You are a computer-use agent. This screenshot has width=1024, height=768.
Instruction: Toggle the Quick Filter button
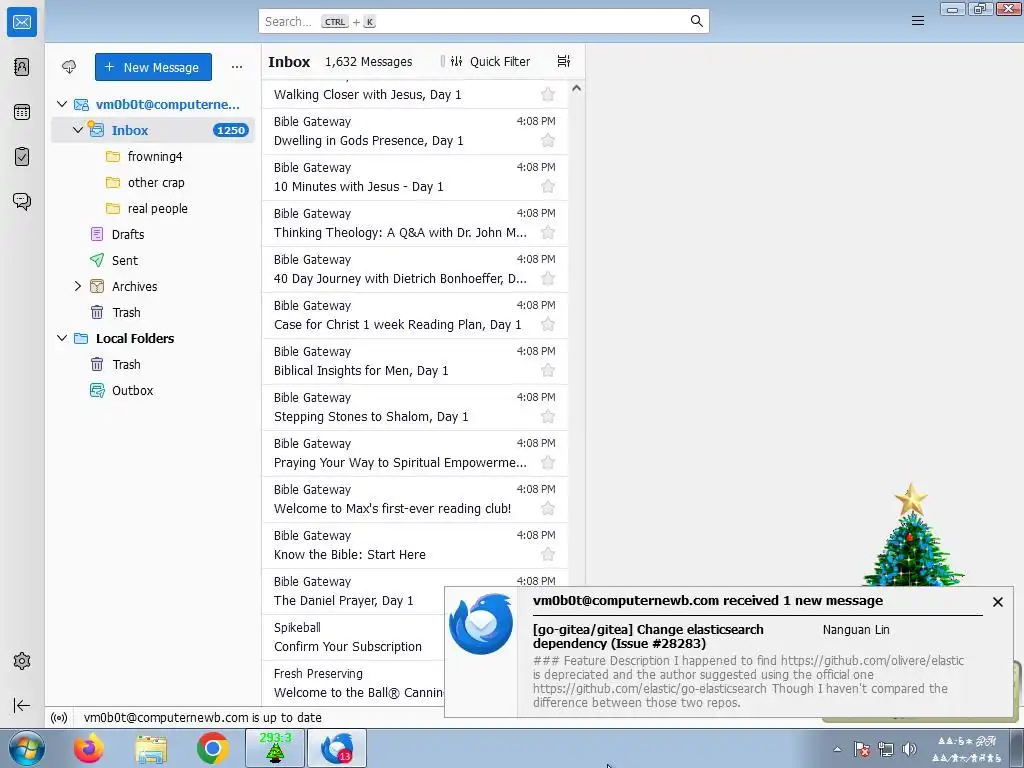click(490, 61)
